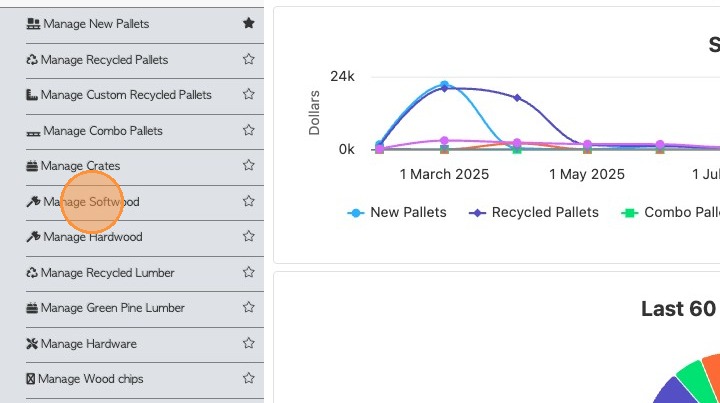Viewport: 720px width, 403px height.
Task: Toggle star for Manage Combo Pallets
Action: [x=248, y=130]
